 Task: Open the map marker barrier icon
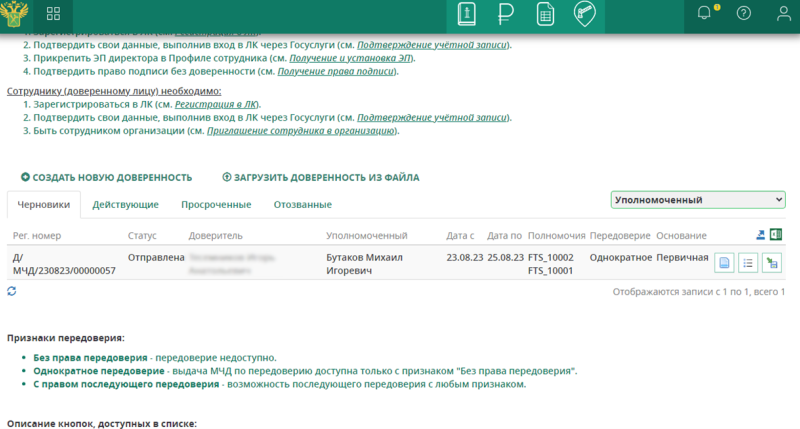tap(585, 14)
